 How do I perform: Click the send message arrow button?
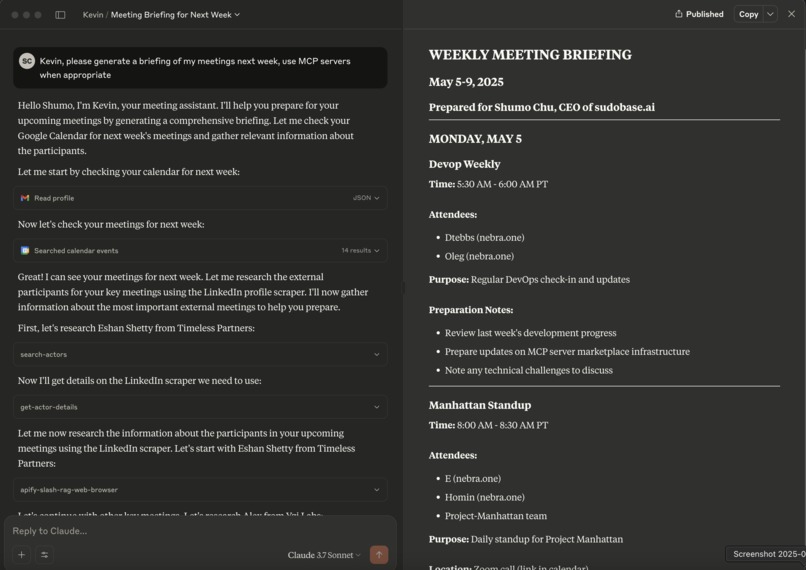coord(379,555)
